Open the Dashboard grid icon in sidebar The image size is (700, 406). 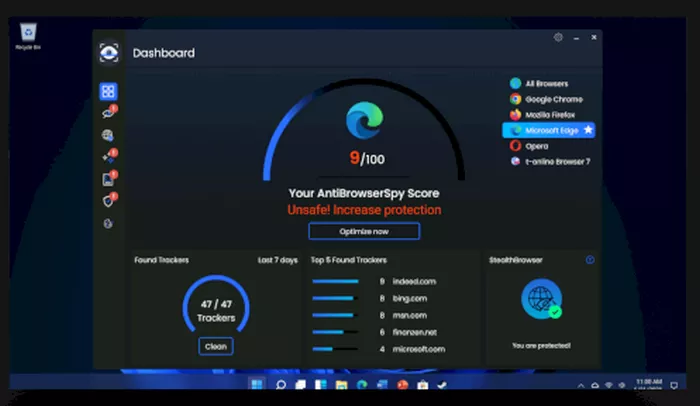pyautogui.click(x=108, y=92)
